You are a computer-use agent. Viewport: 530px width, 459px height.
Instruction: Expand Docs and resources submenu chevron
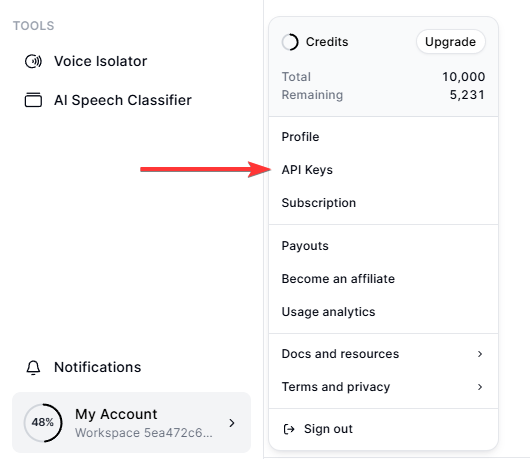click(480, 354)
